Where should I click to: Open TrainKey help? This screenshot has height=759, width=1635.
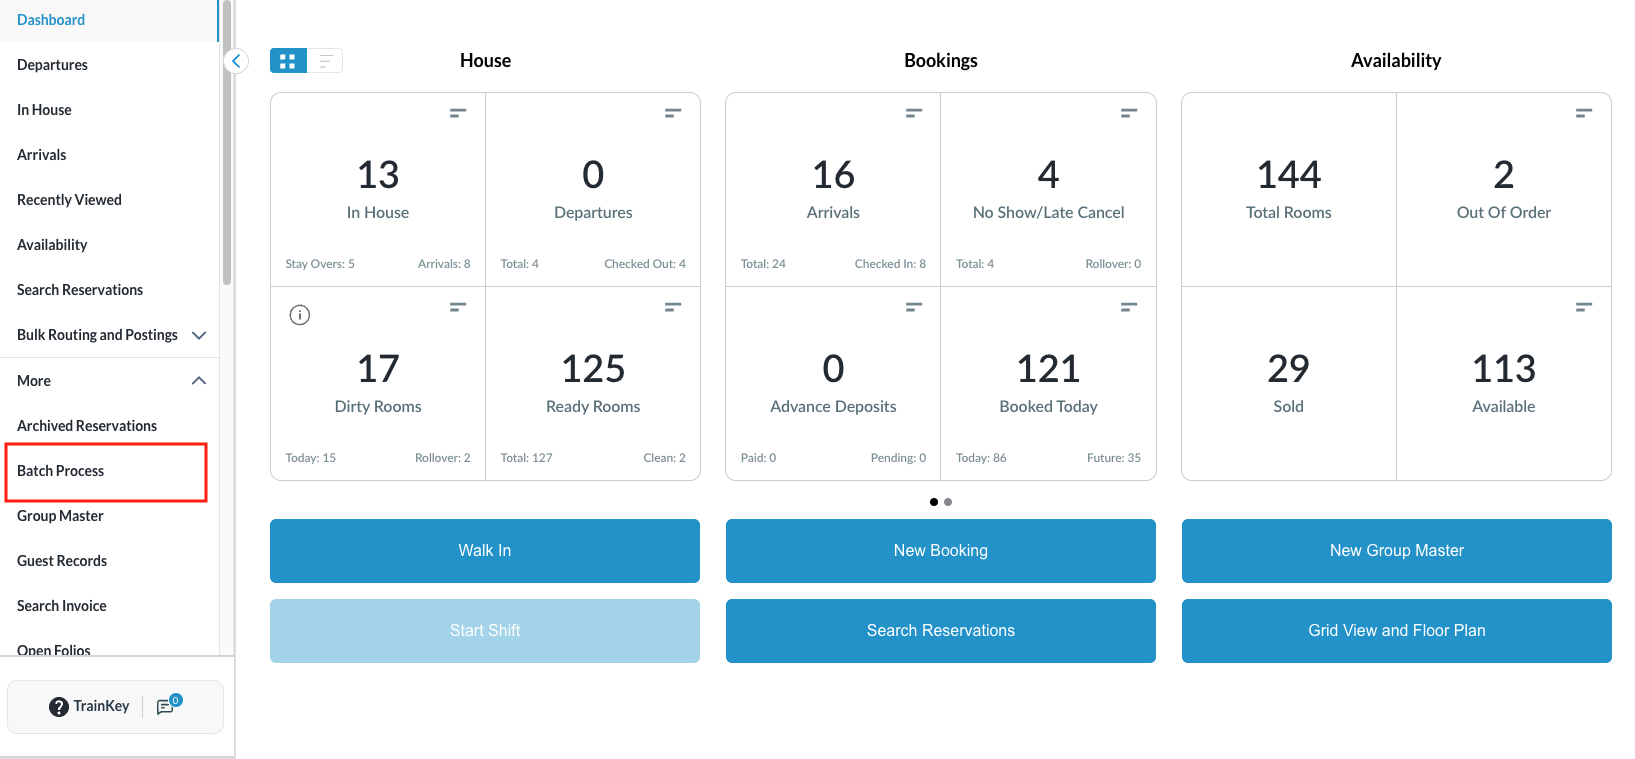(90, 706)
